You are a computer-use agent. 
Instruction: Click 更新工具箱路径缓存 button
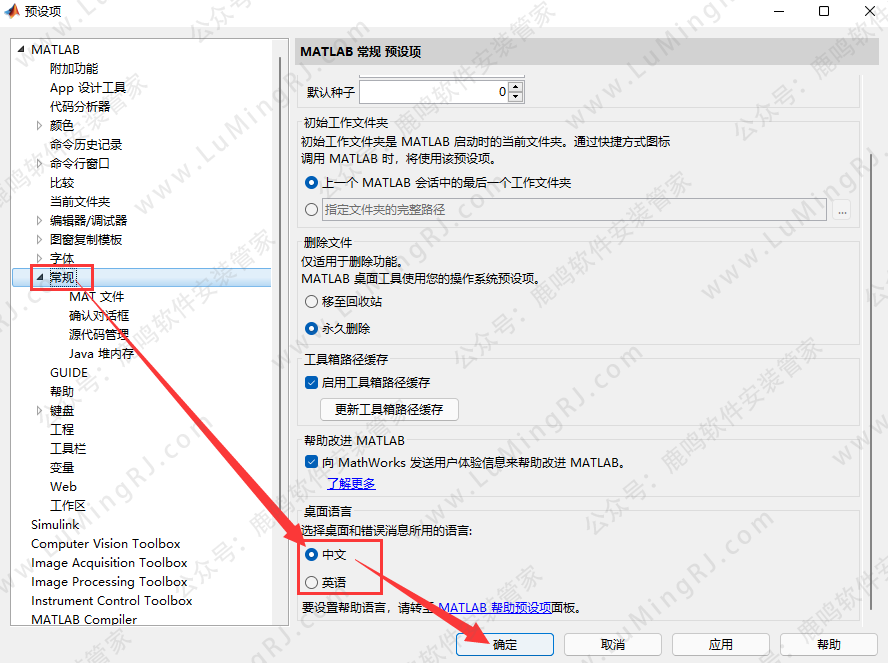click(x=389, y=409)
